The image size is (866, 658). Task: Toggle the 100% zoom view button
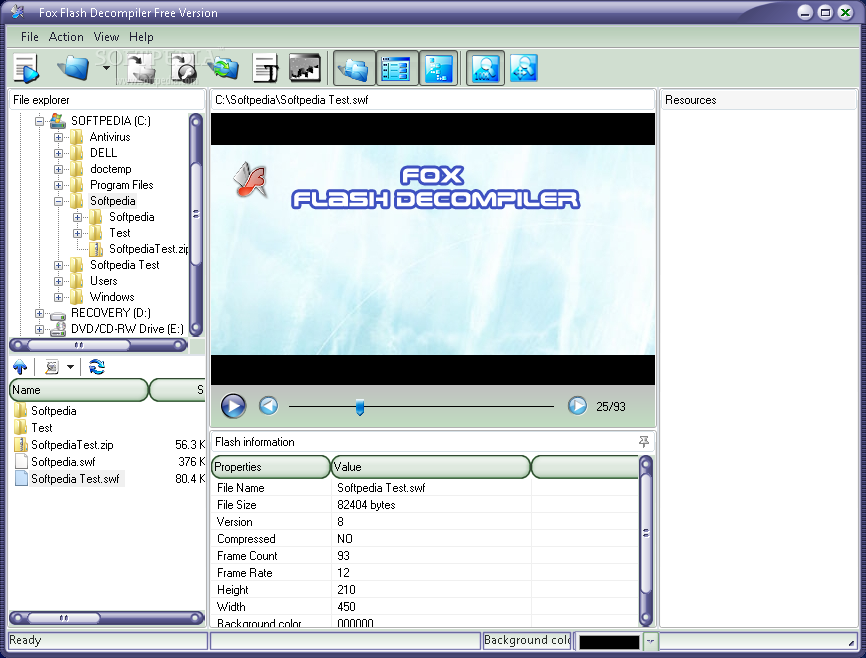(485, 69)
